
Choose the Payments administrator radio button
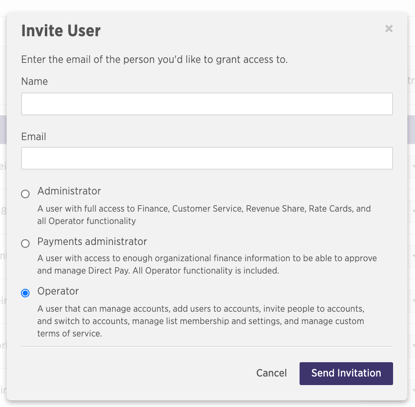[x=25, y=243]
